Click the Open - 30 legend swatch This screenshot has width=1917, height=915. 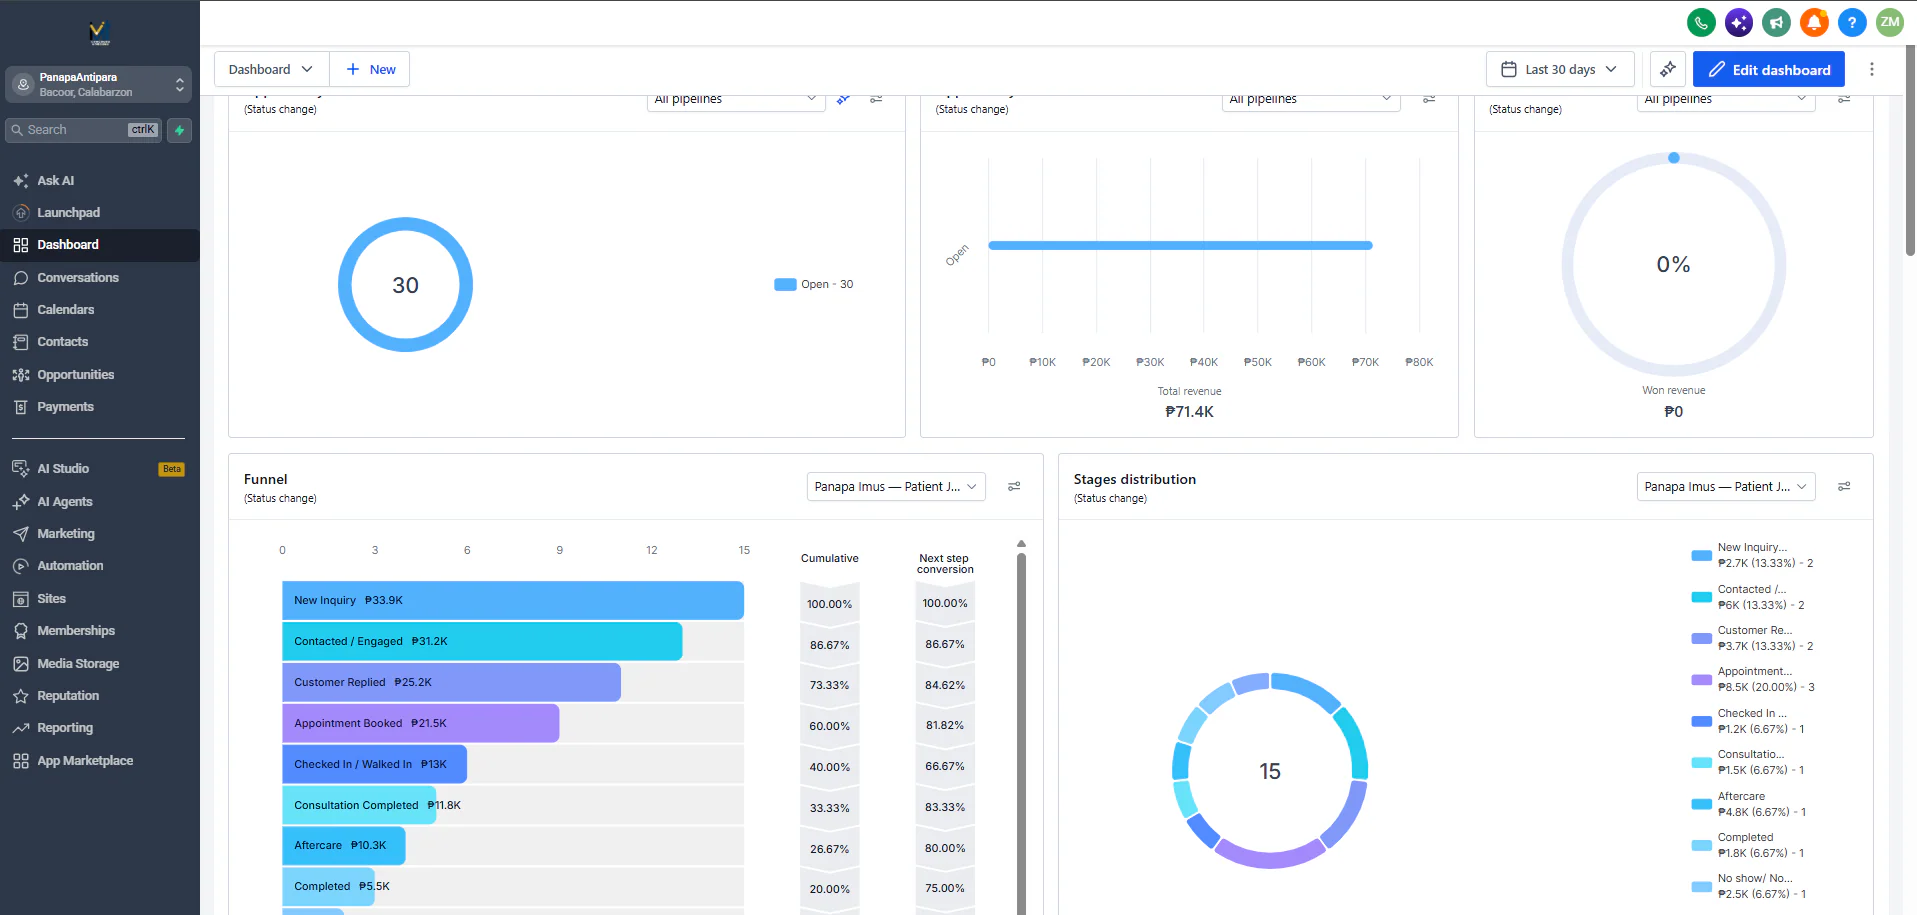click(x=785, y=284)
